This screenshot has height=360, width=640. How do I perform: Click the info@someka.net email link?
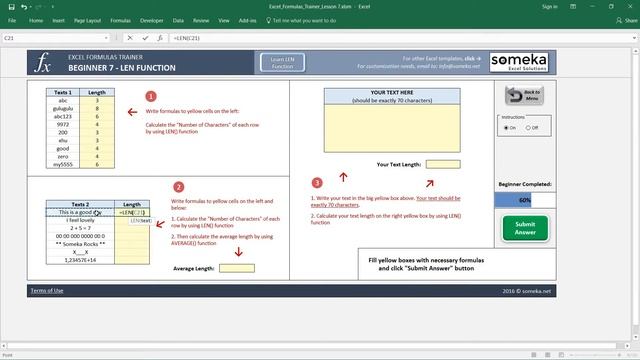tap(459, 66)
